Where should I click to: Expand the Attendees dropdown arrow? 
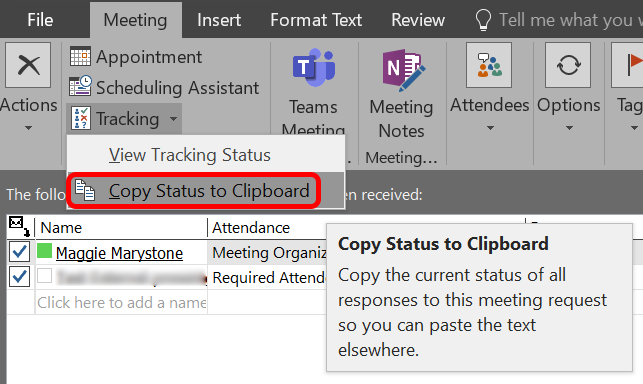(490, 128)
